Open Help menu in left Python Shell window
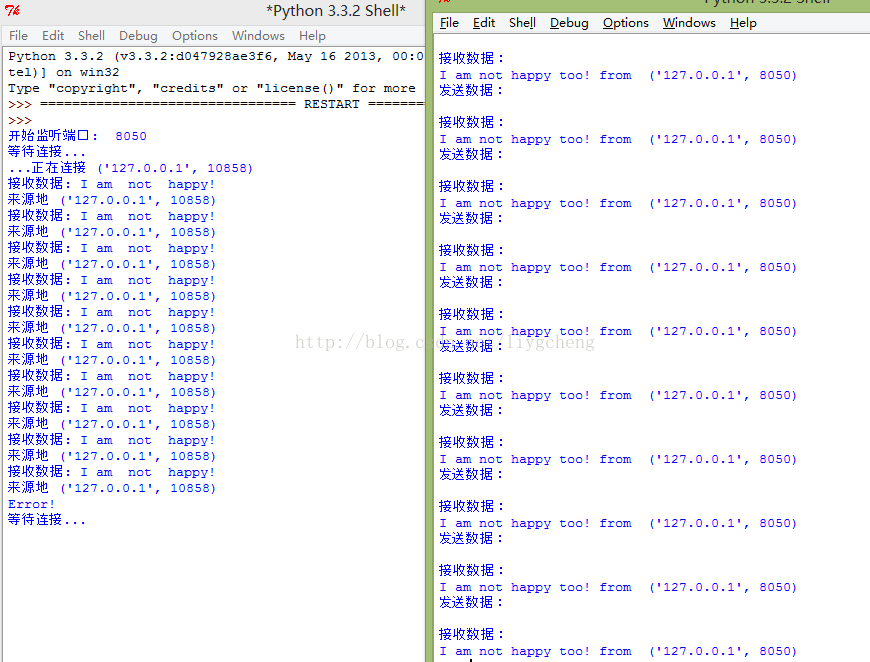Screen dimensions: 870x662 312,36
